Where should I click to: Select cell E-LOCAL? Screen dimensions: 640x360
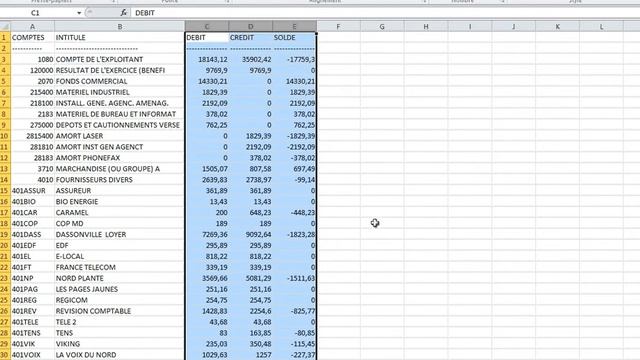pos(120,256)
